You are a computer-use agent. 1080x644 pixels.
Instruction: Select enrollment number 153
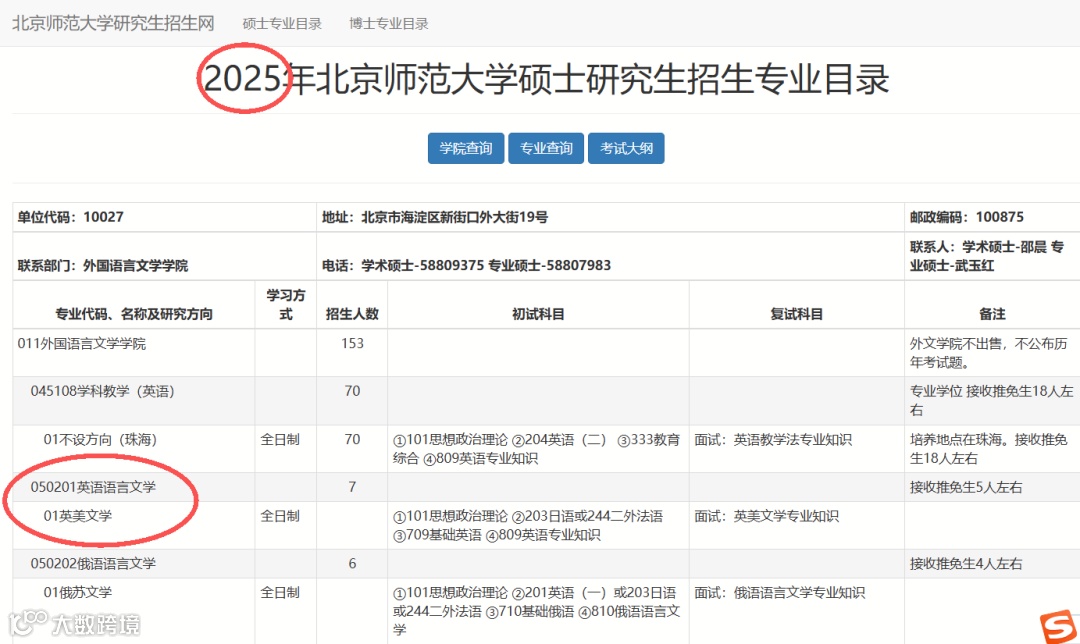[x=352, y=343]
